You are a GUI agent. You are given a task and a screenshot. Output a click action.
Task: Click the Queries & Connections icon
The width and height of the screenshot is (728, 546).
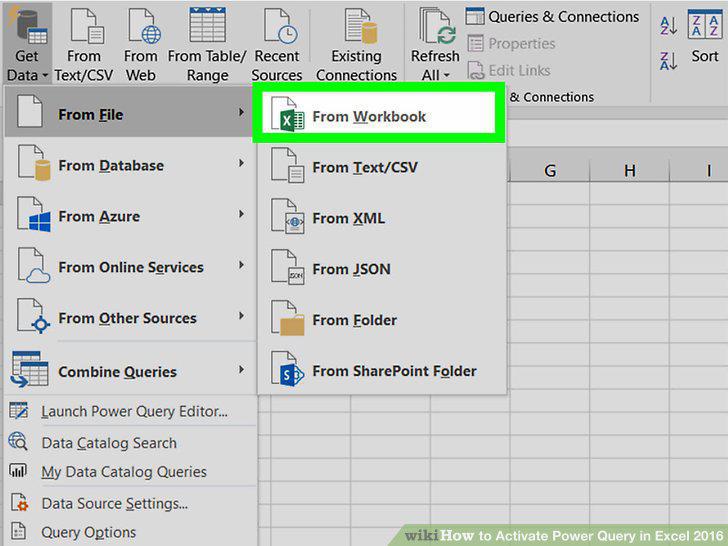point(475,16)
